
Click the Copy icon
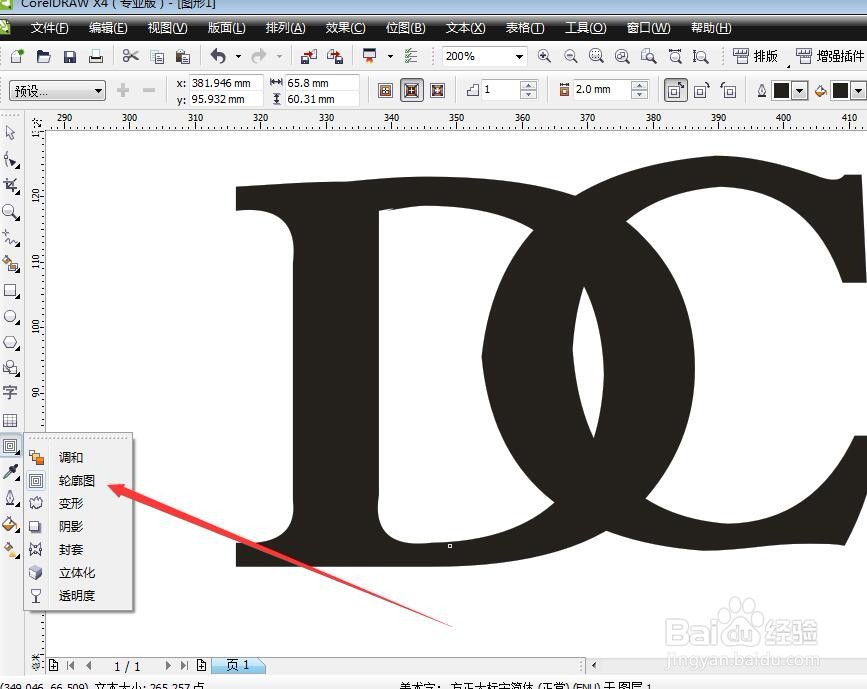(158, 56)
